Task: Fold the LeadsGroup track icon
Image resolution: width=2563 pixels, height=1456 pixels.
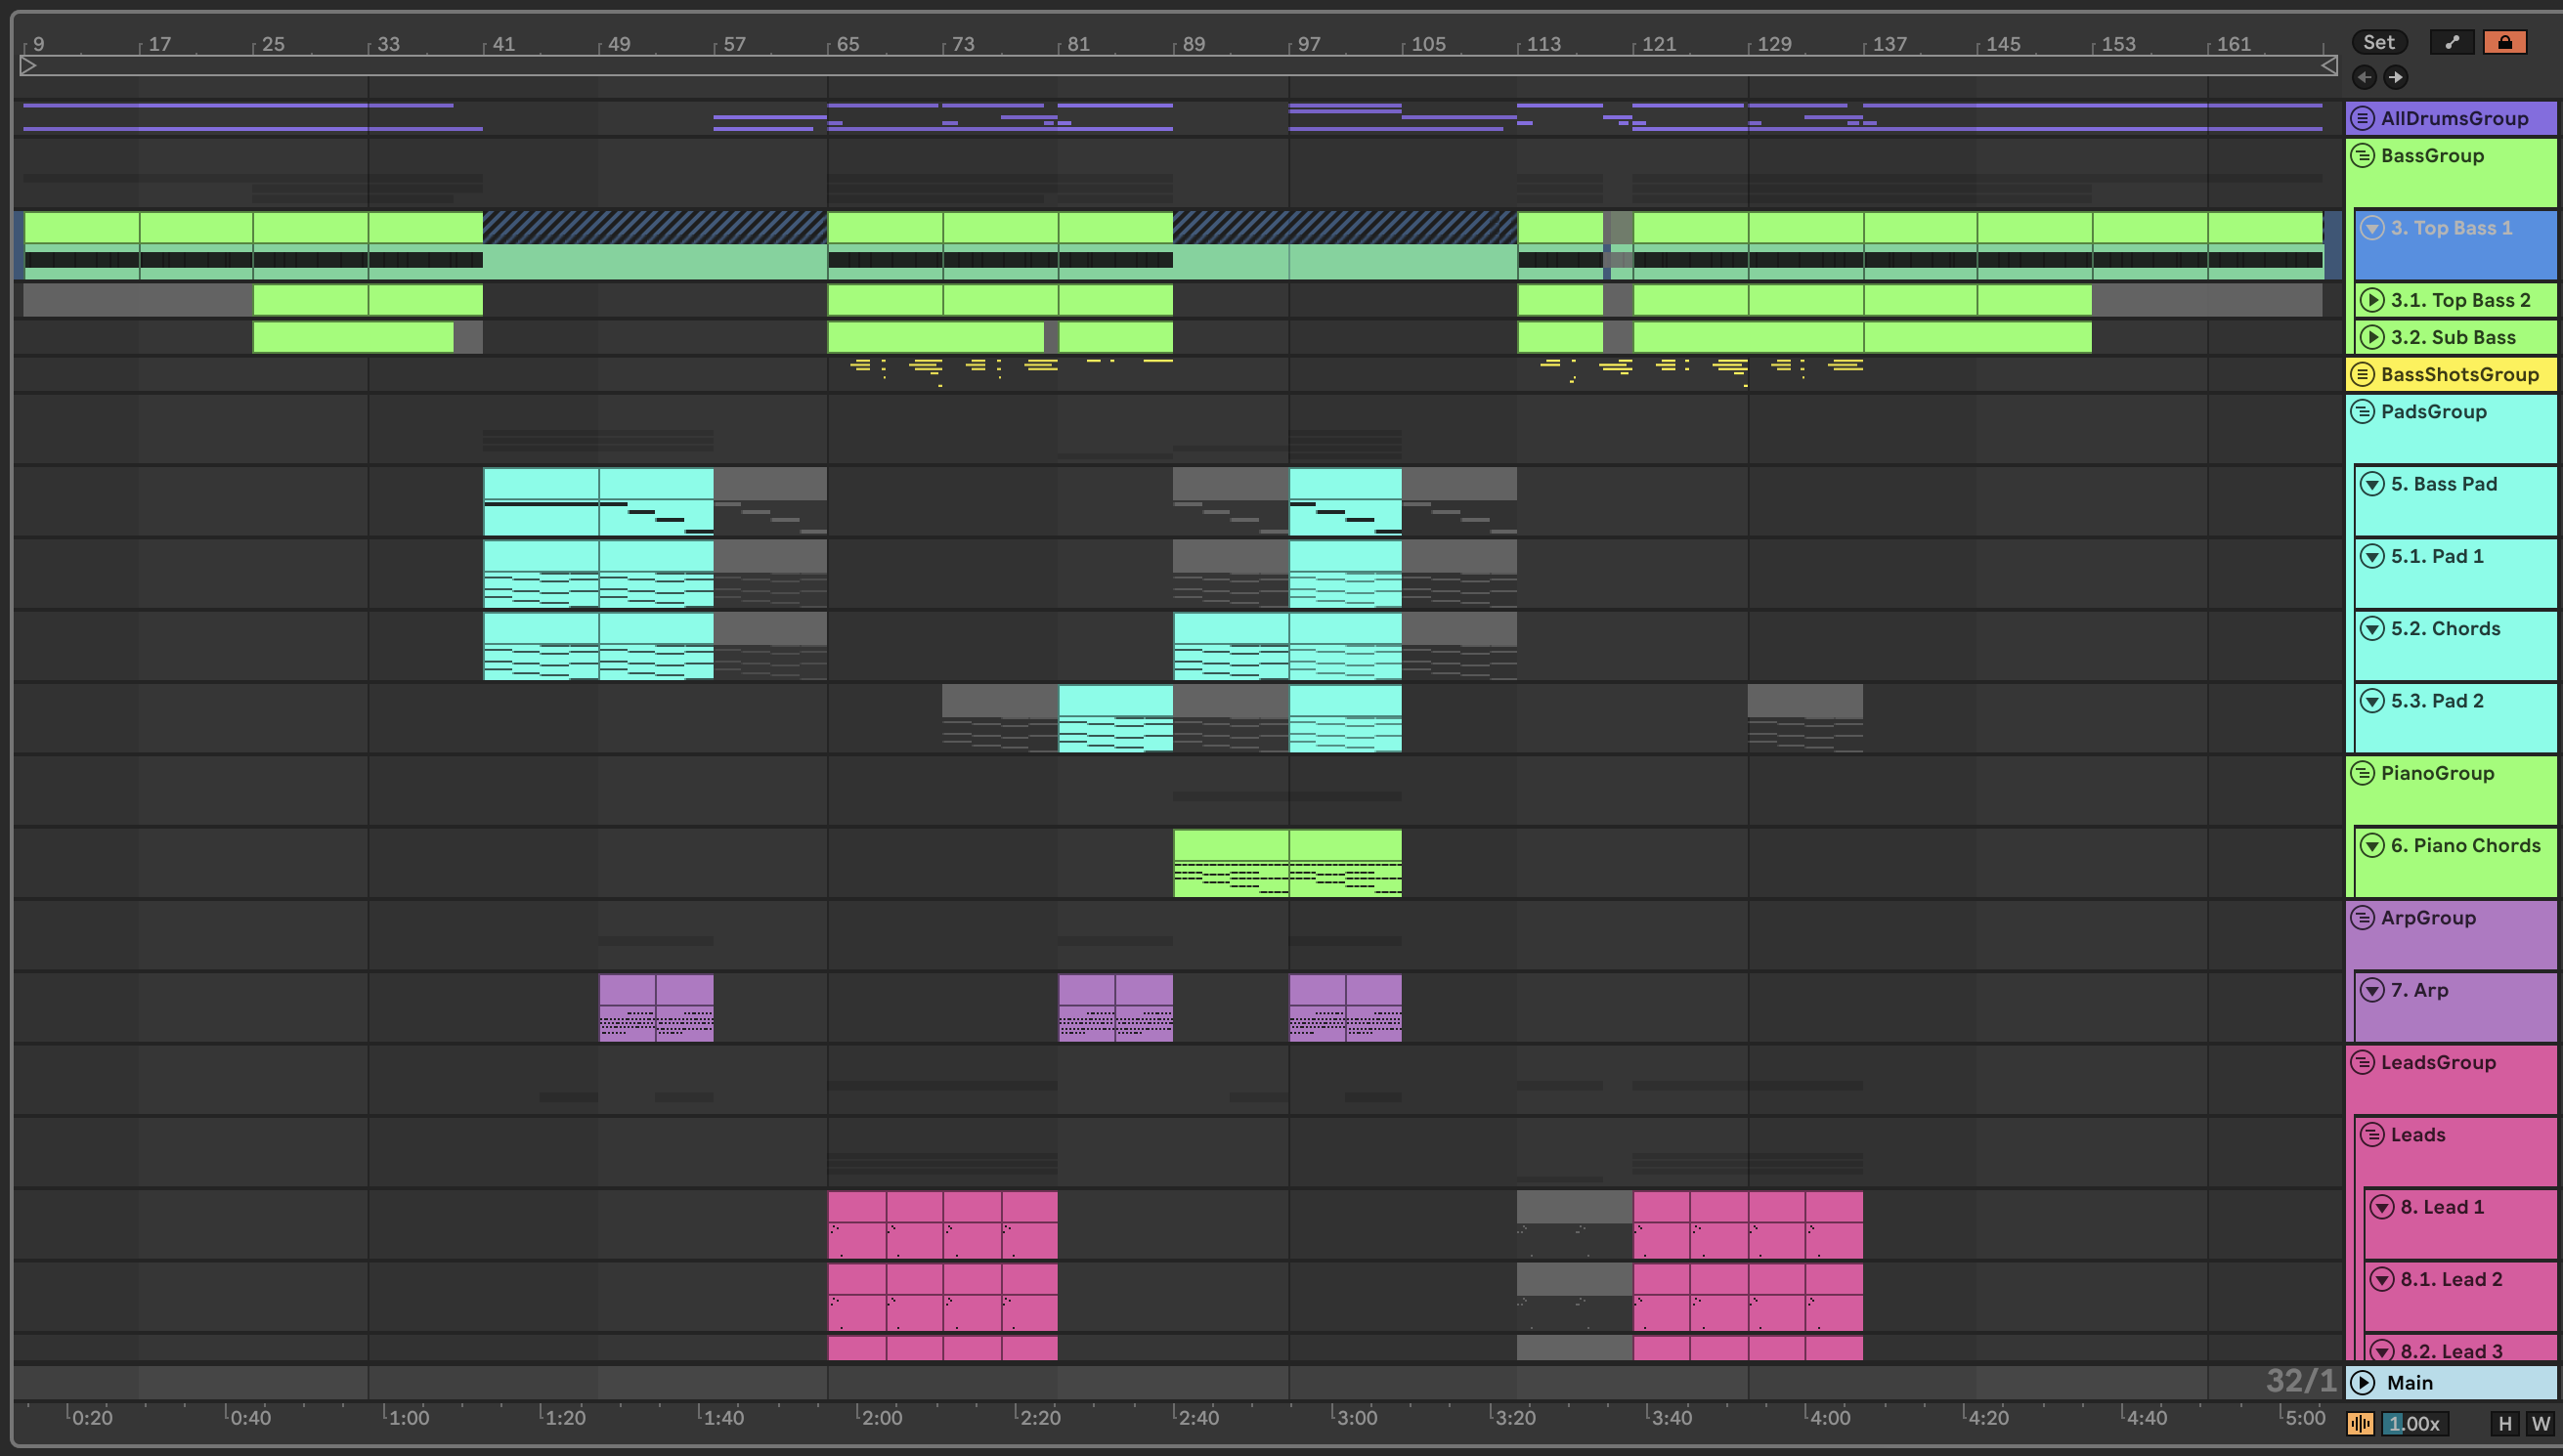Action: (2362, 1062)
